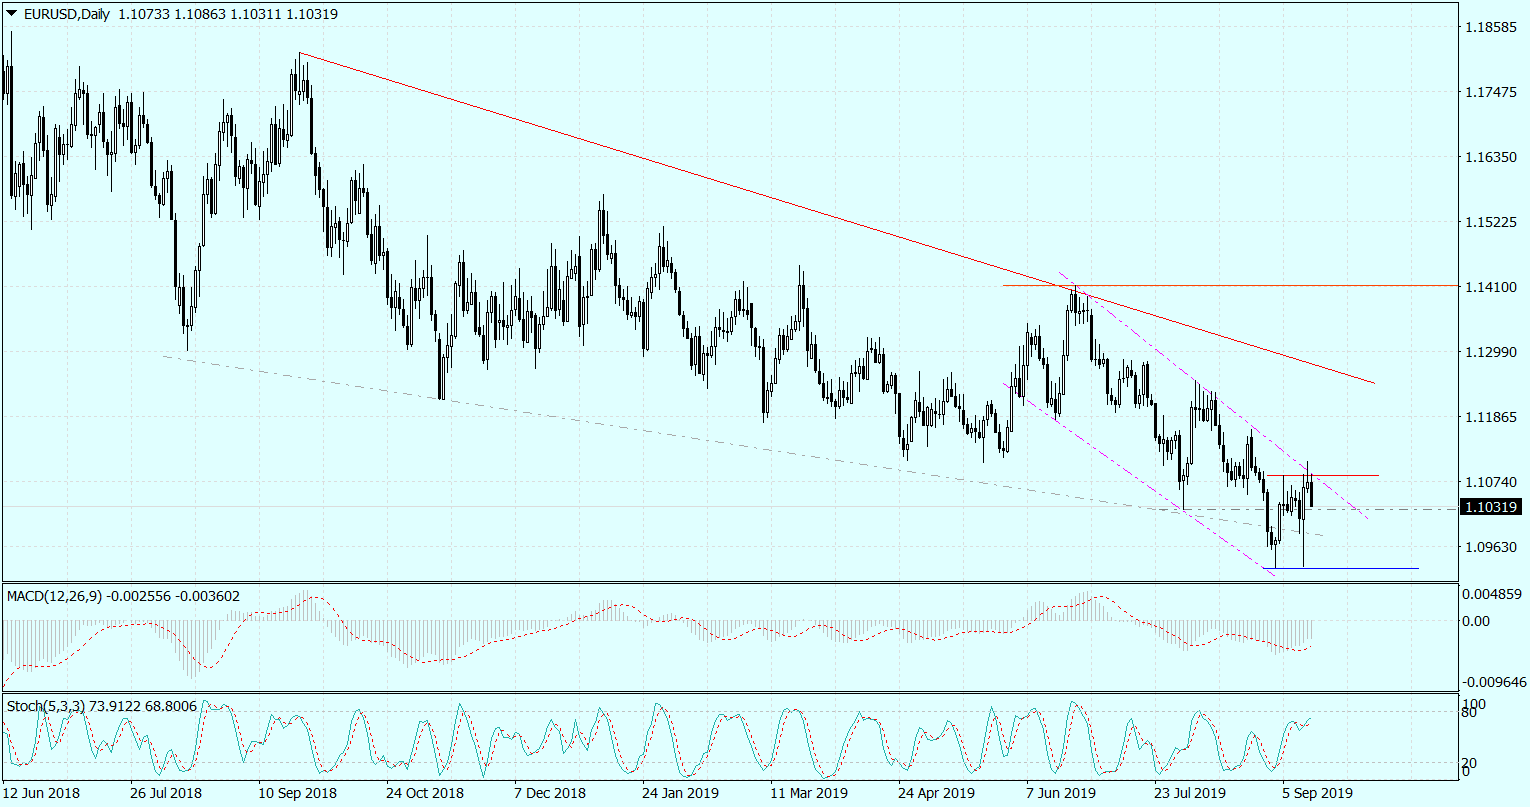Click the 24 Jan 2019 date label
Image resolution: width=1530 pixels, height=807 pixels.
click(x=681, y=793)
